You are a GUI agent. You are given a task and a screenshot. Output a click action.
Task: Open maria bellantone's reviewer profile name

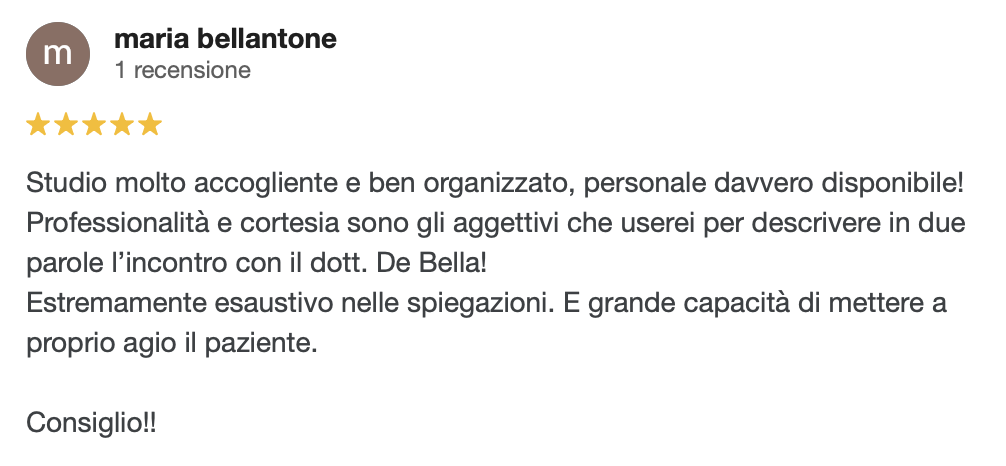225,39
